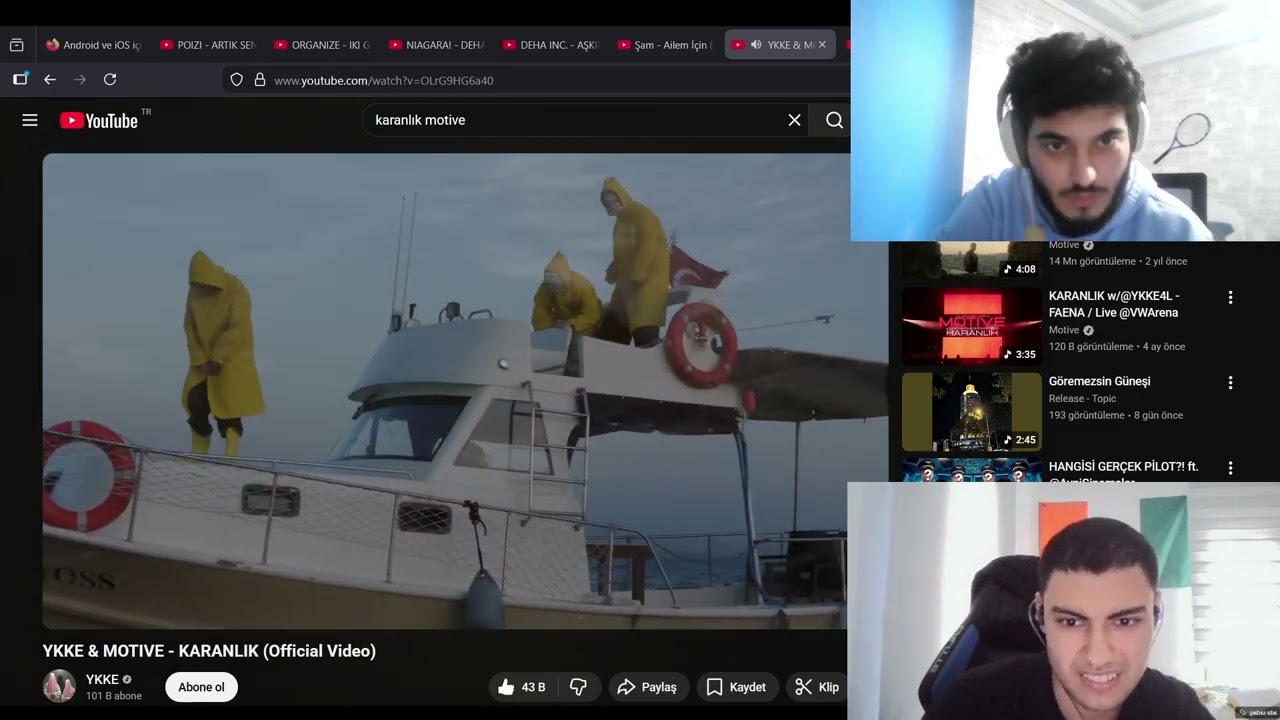1280x720 pixels.
Task: Open the Motive channel under the KARANLIK live video
Action: click(1064, 330)
